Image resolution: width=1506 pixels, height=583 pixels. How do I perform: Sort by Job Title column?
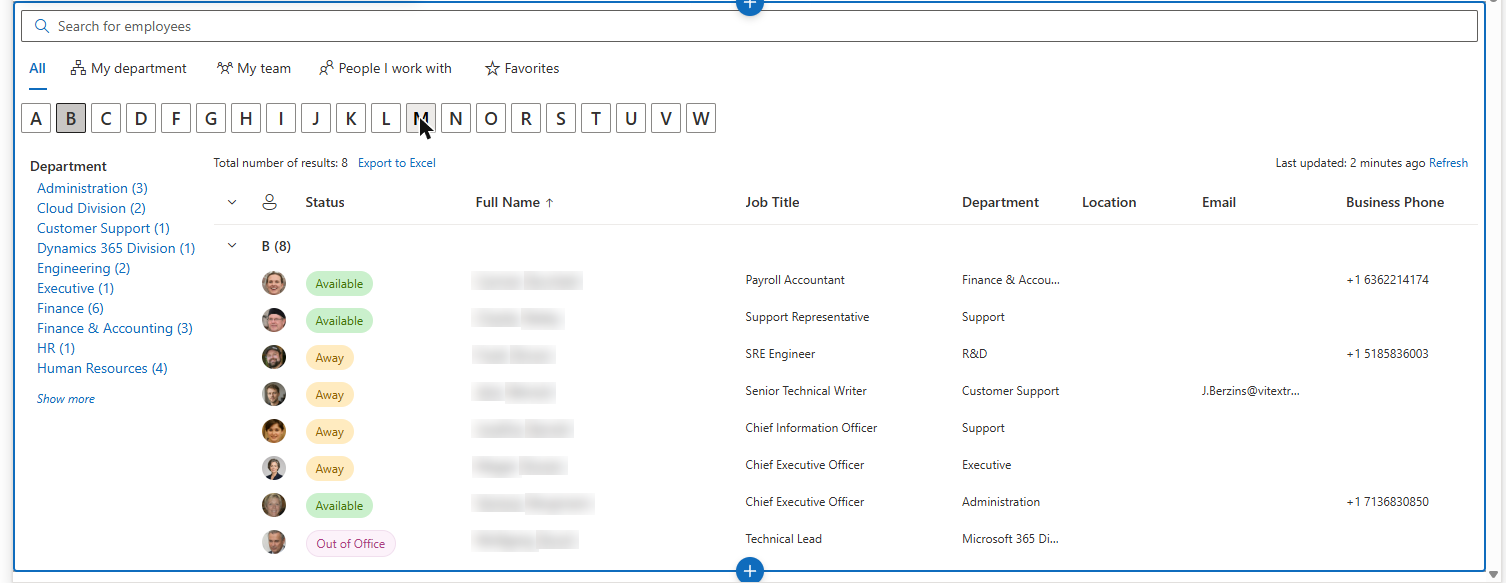point(772,202)
